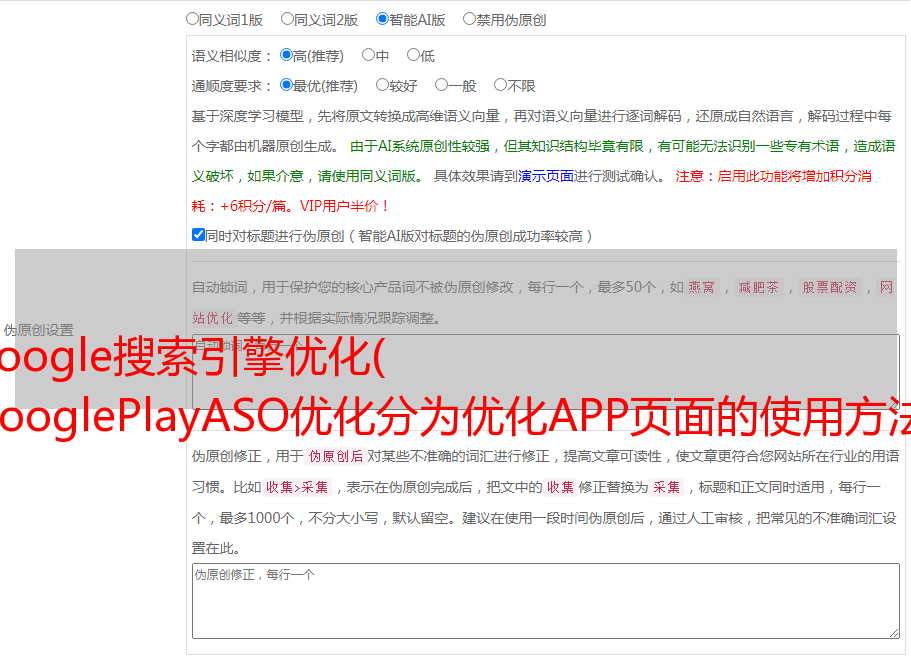
Task: Select the 智能AI版 radio option
Action: [x=382, y=18]
